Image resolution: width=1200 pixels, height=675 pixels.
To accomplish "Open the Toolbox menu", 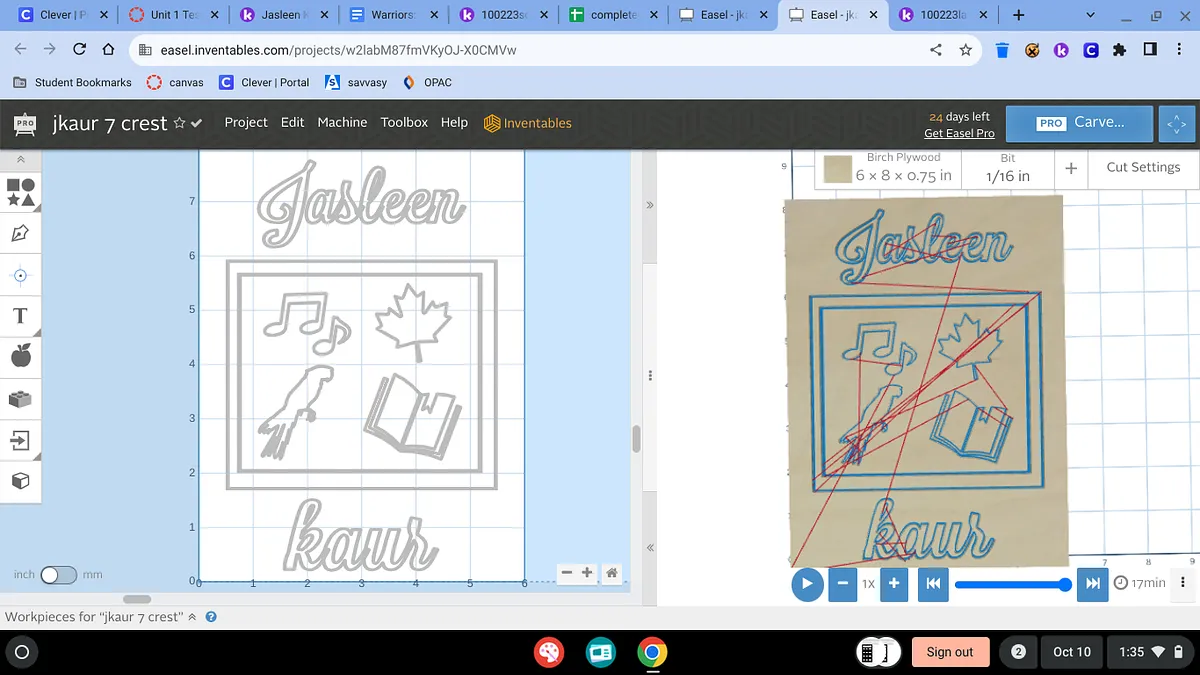I will pos(404,122).
